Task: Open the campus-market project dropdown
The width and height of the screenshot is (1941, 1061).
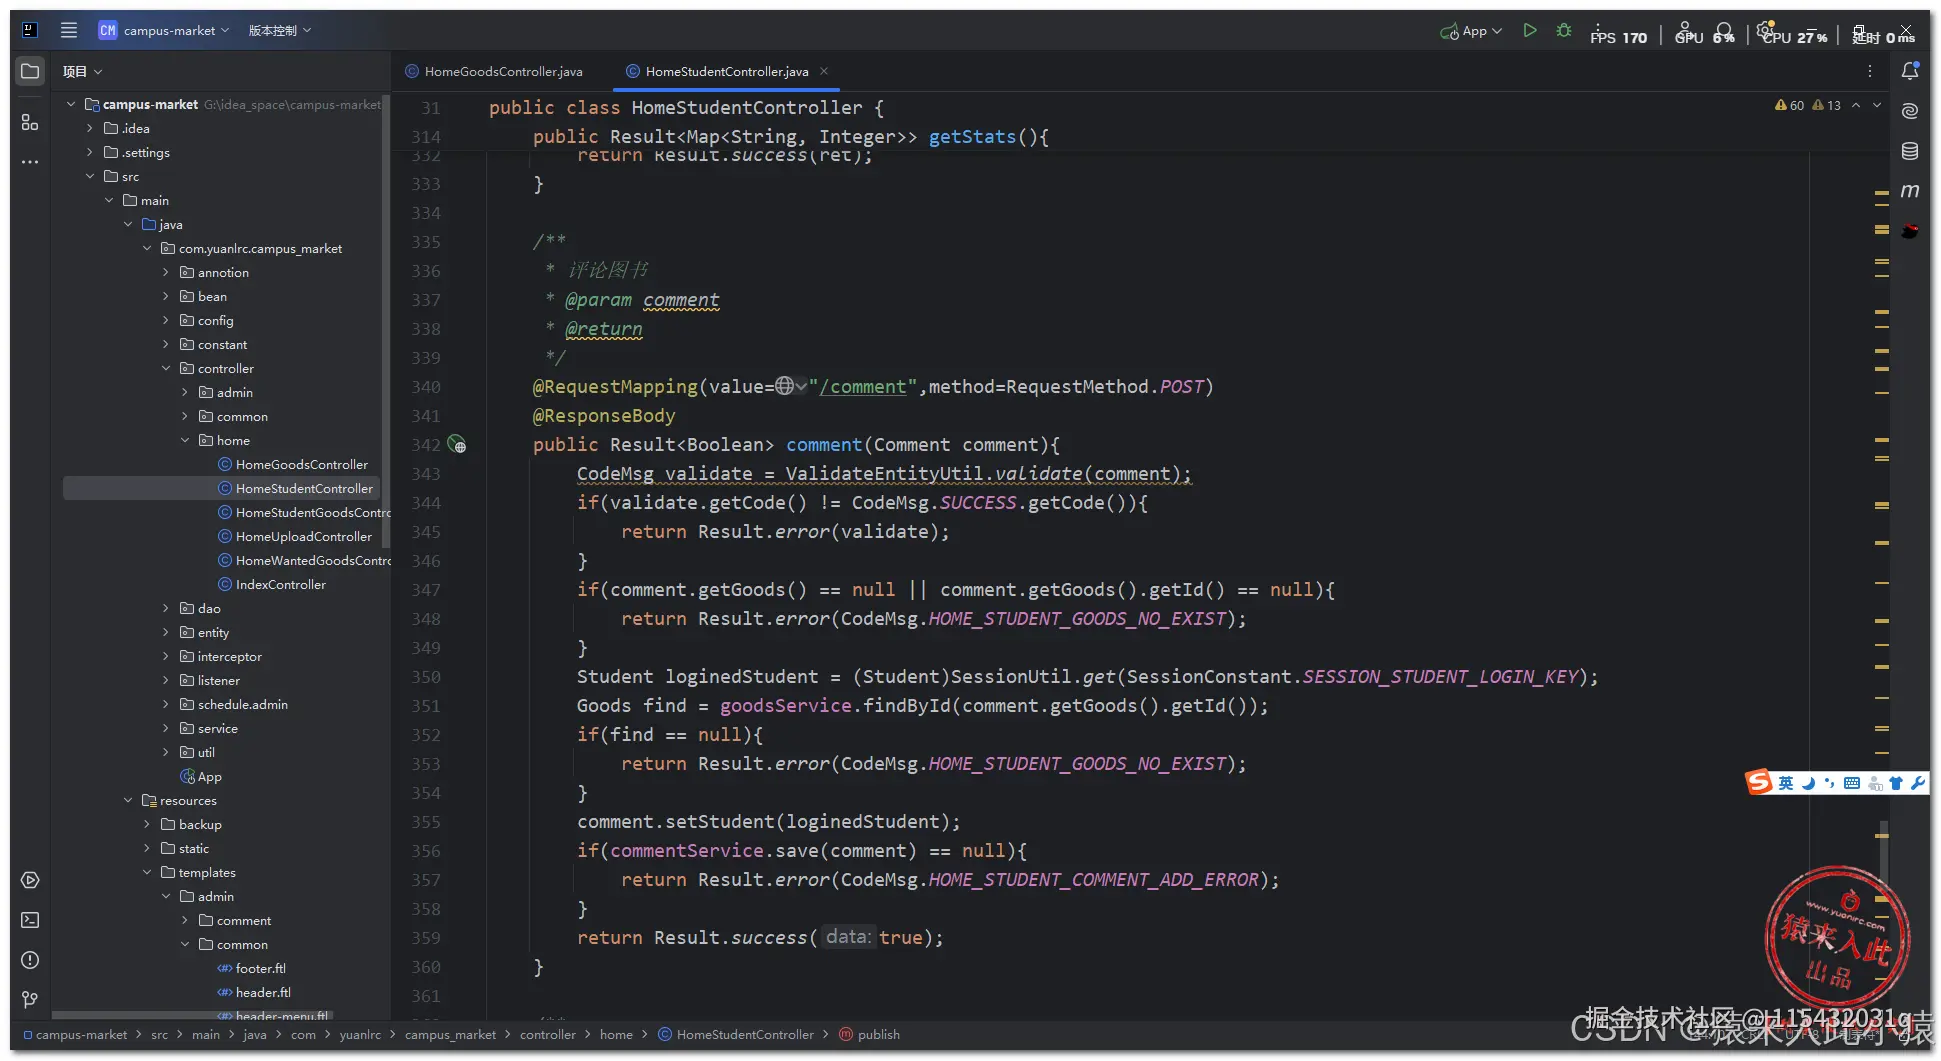Action: pos(164,30)
